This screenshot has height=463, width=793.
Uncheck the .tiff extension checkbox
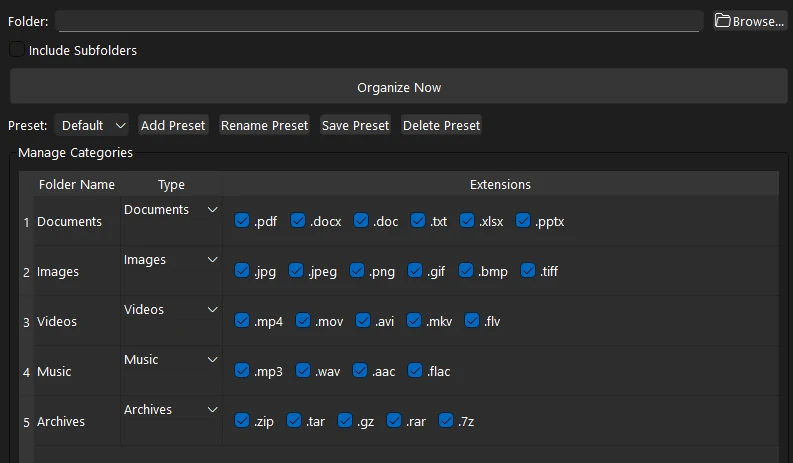527,271
